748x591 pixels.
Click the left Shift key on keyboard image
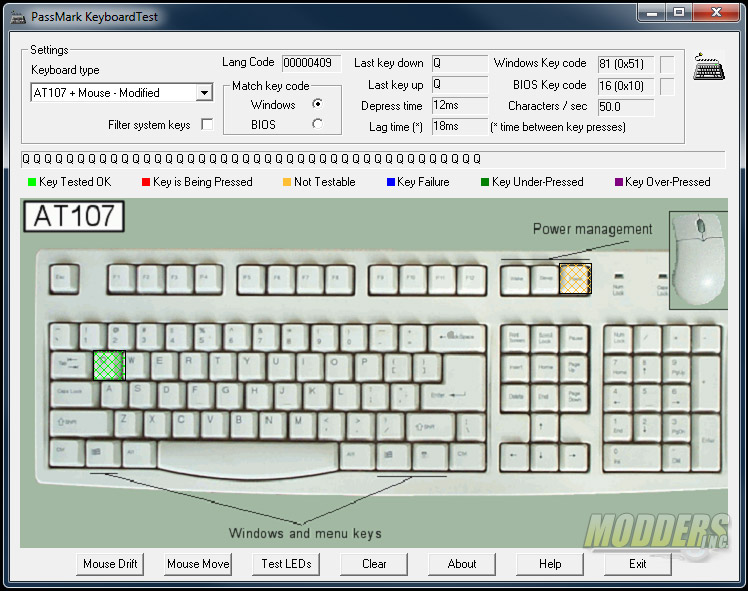click(81, 424)
